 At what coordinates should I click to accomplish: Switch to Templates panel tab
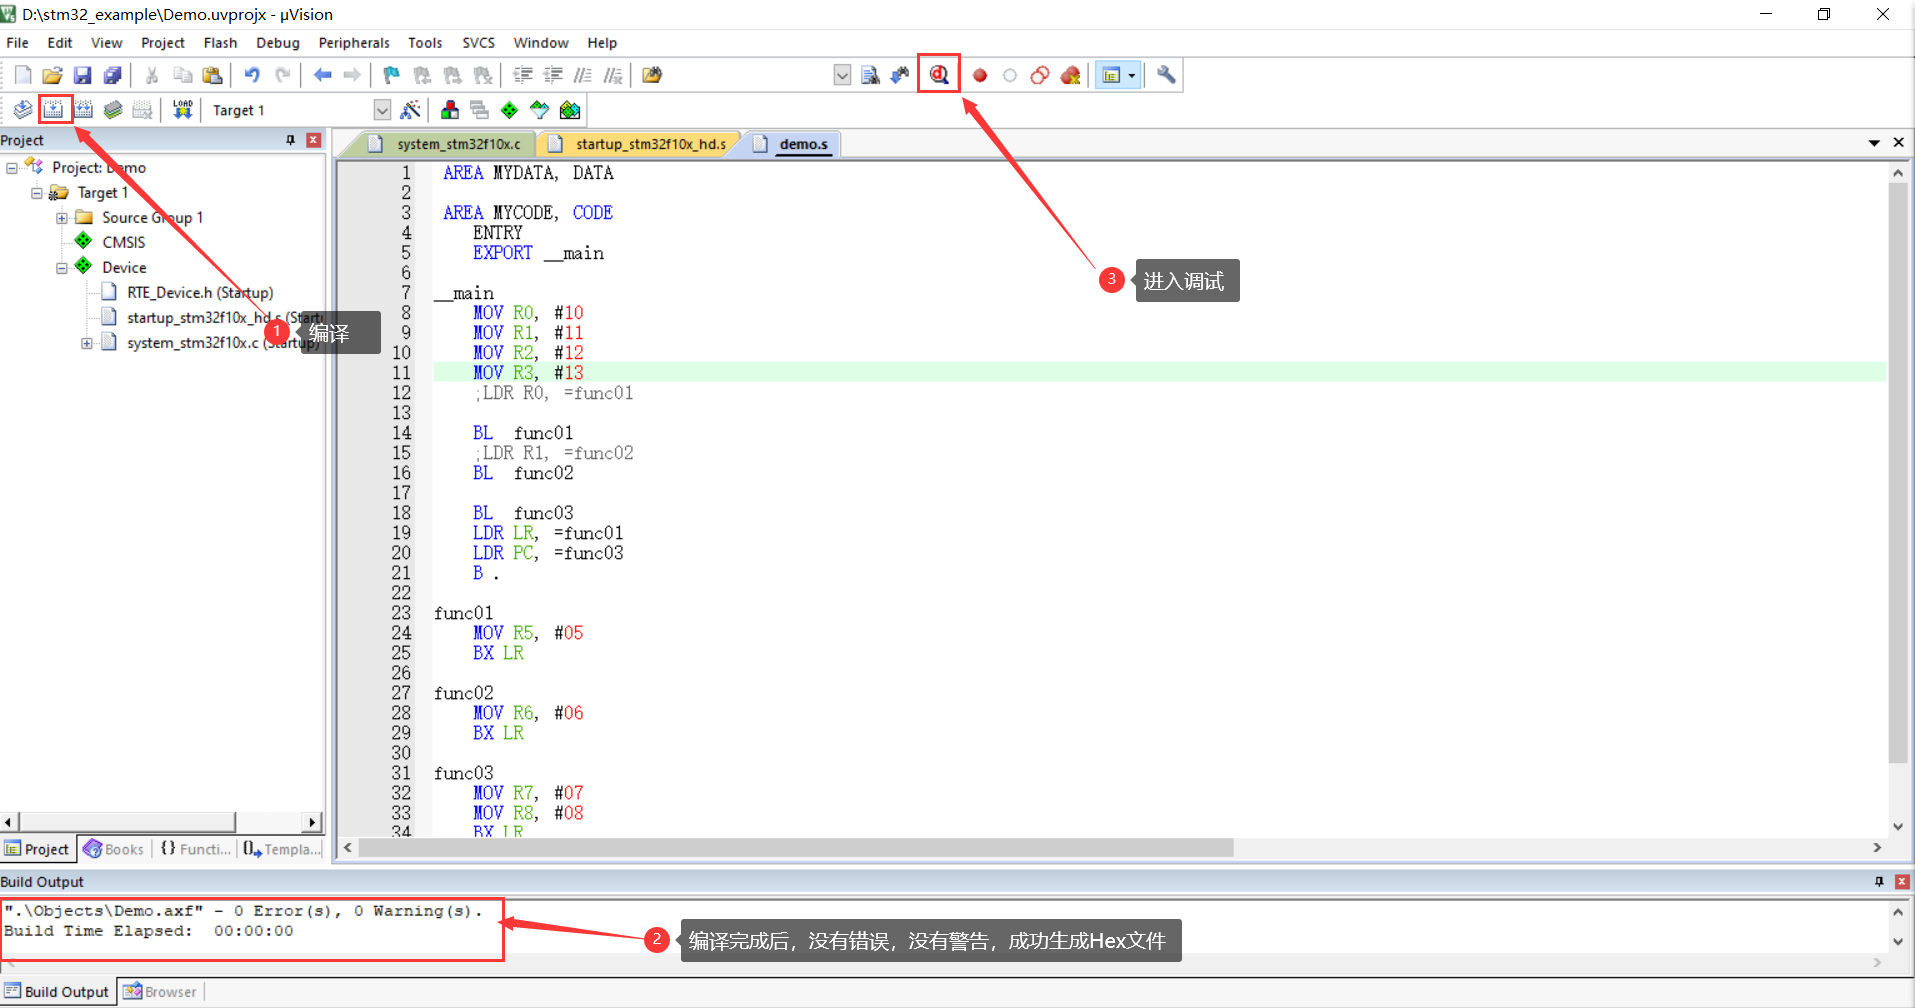point(282,849)
